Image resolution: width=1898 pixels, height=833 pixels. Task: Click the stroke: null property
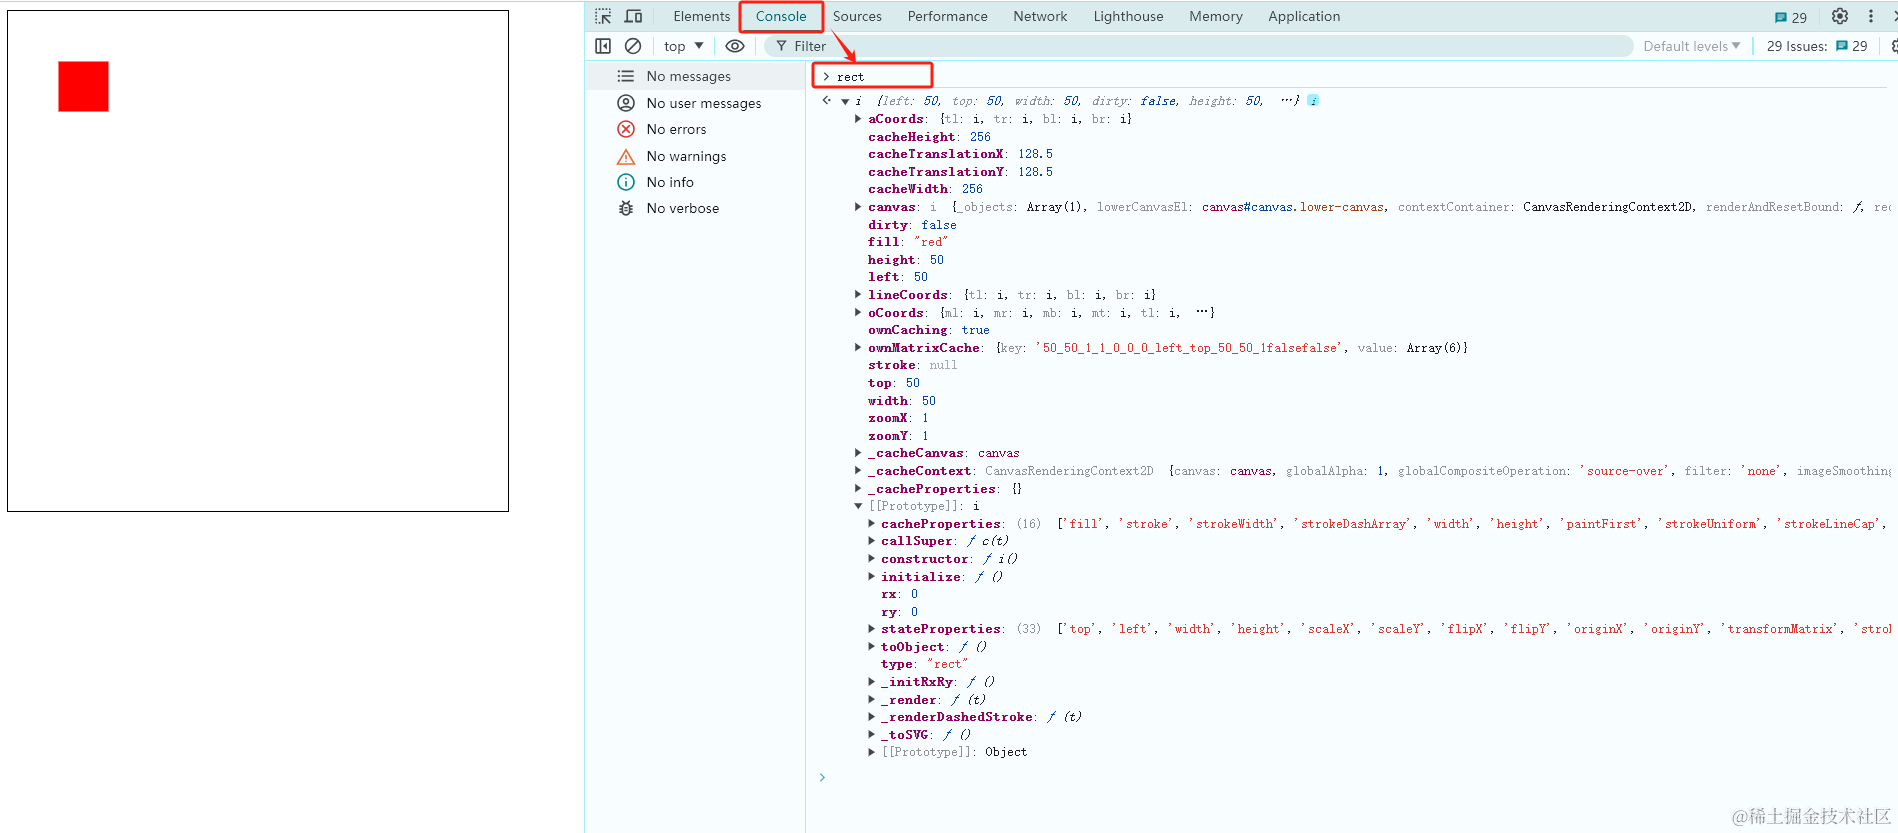[x=912, y=365]
